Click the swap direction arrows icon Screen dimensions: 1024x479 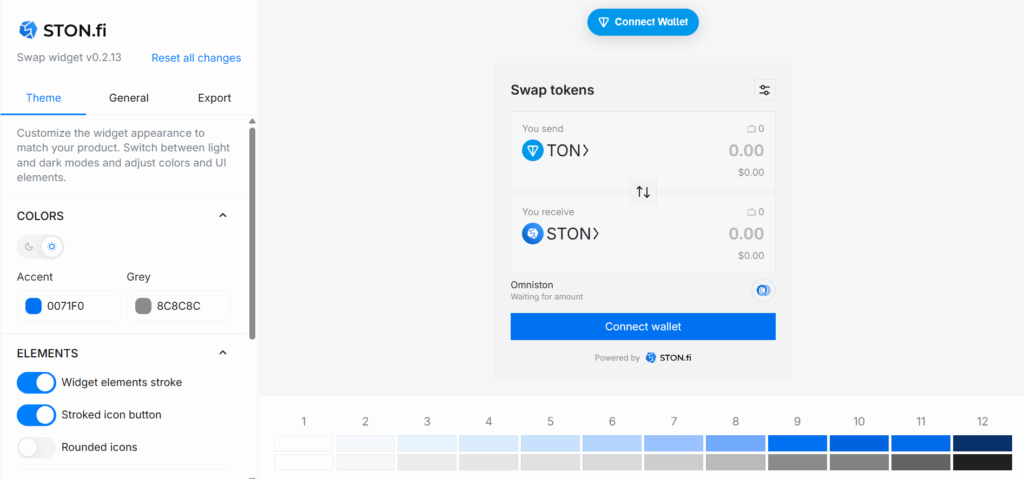643,191
